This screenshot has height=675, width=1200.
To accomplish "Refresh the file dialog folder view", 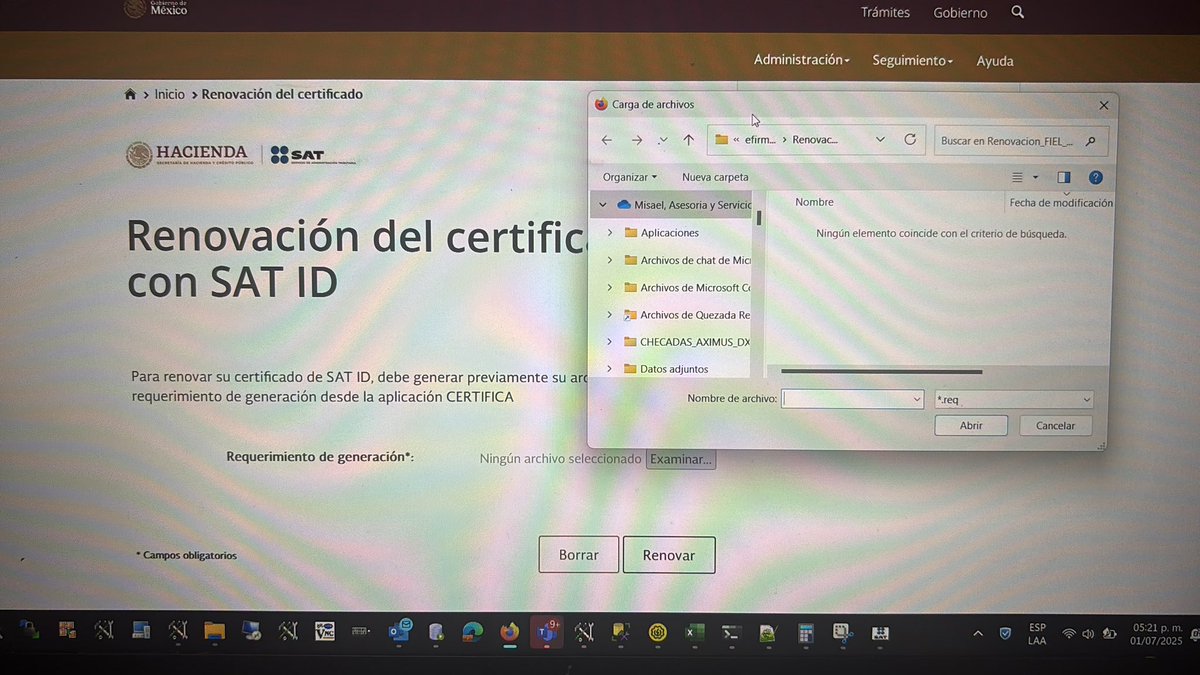I will pyautogui.click(x=910, y=139).
